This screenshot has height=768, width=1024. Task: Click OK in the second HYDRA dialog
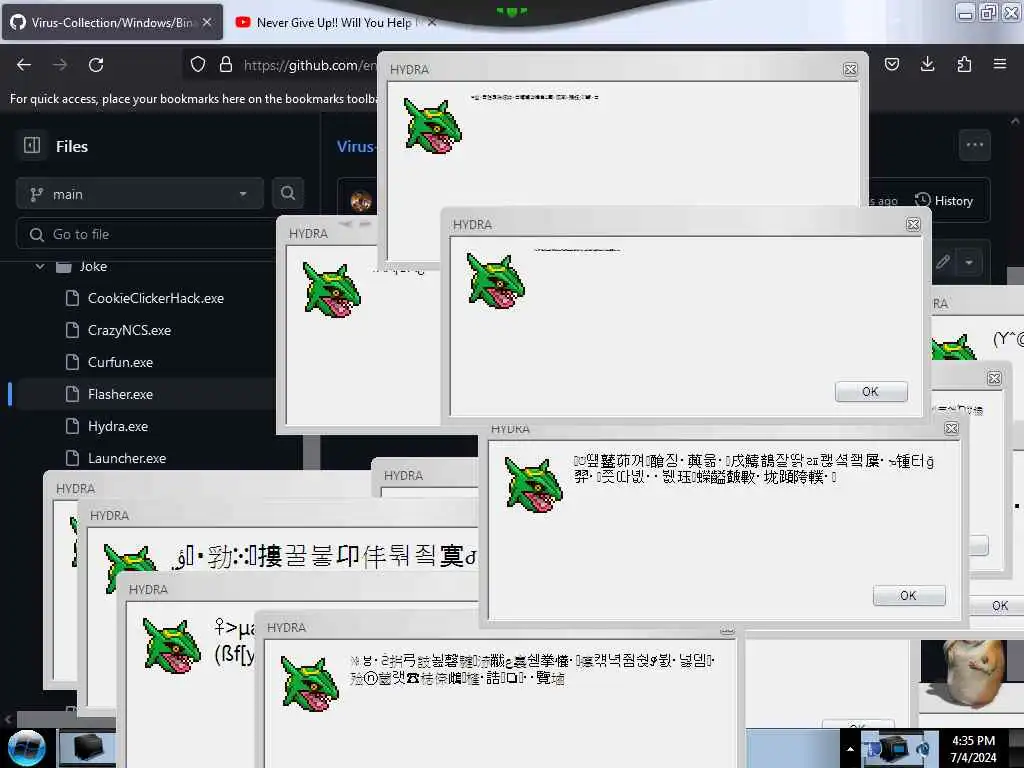pyautogui.click(x=871, y=391)
